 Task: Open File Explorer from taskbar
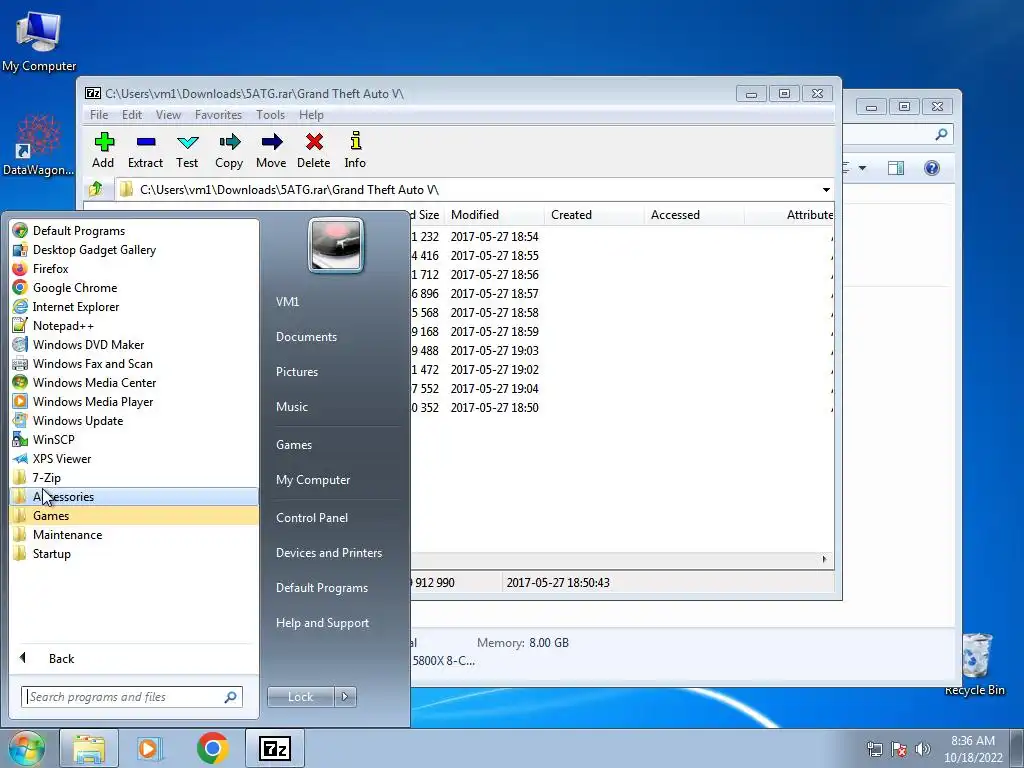(89, 748)
